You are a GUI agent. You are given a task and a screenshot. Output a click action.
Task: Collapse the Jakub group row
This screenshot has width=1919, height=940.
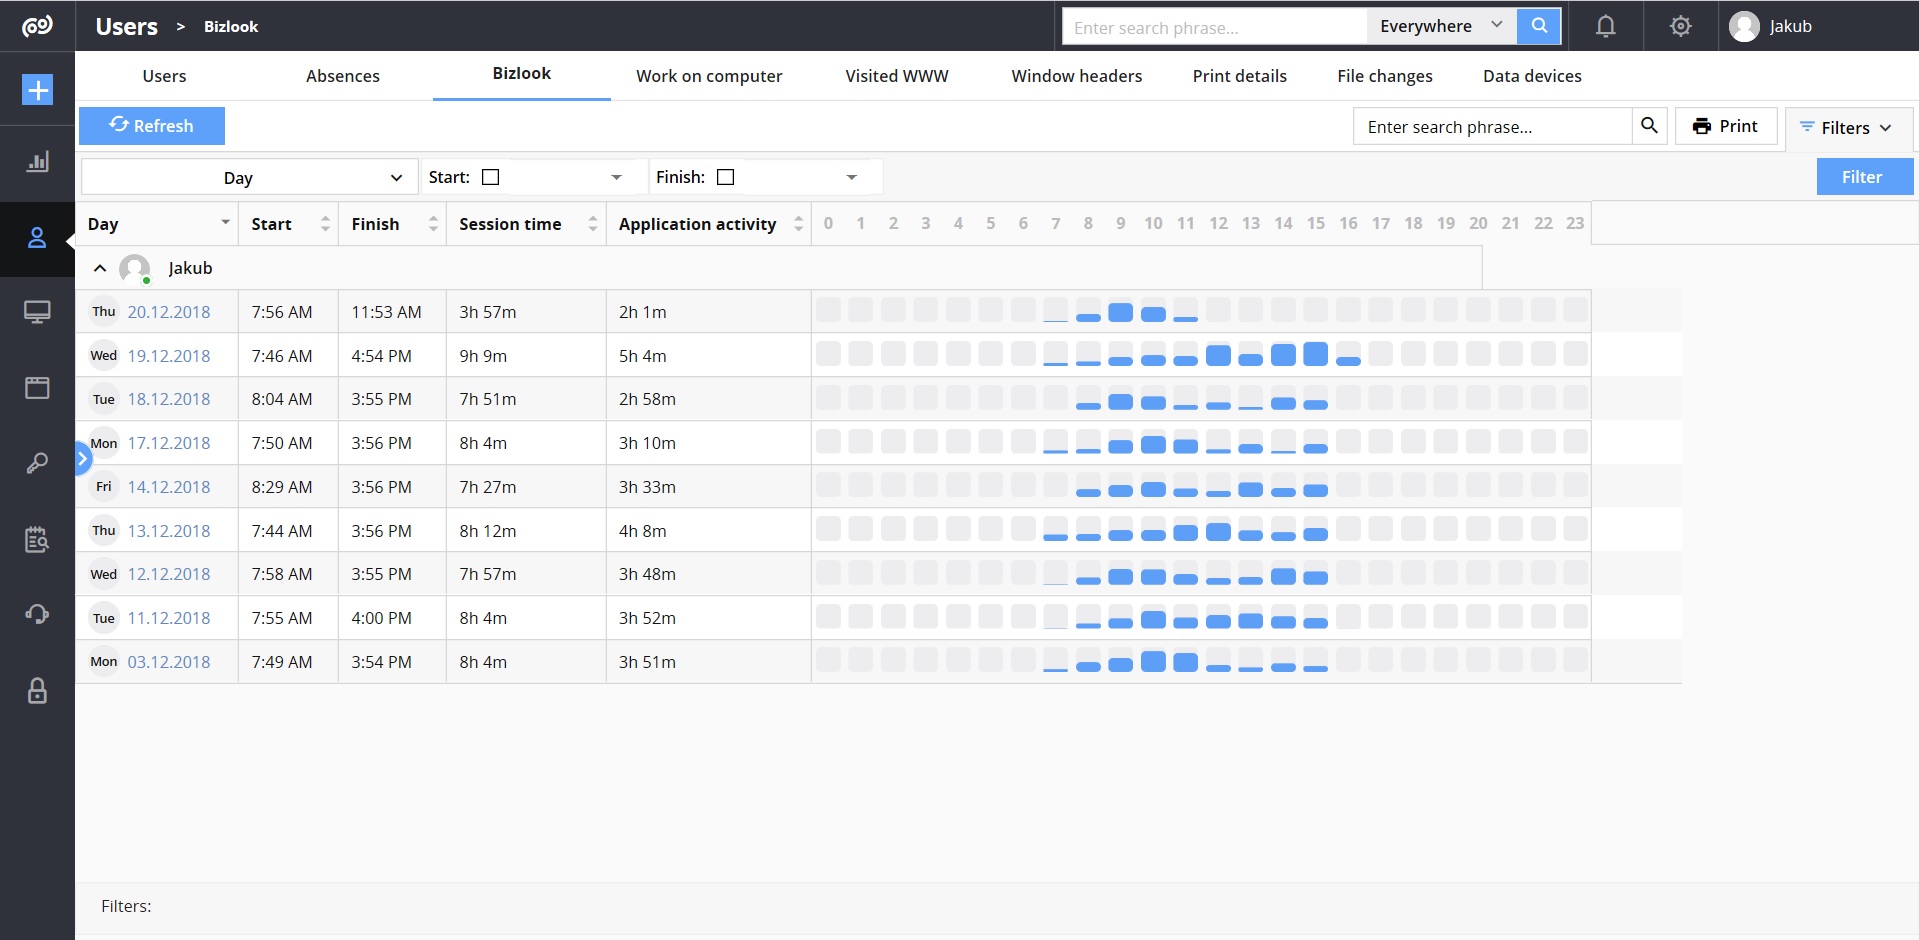click(100, 268)
